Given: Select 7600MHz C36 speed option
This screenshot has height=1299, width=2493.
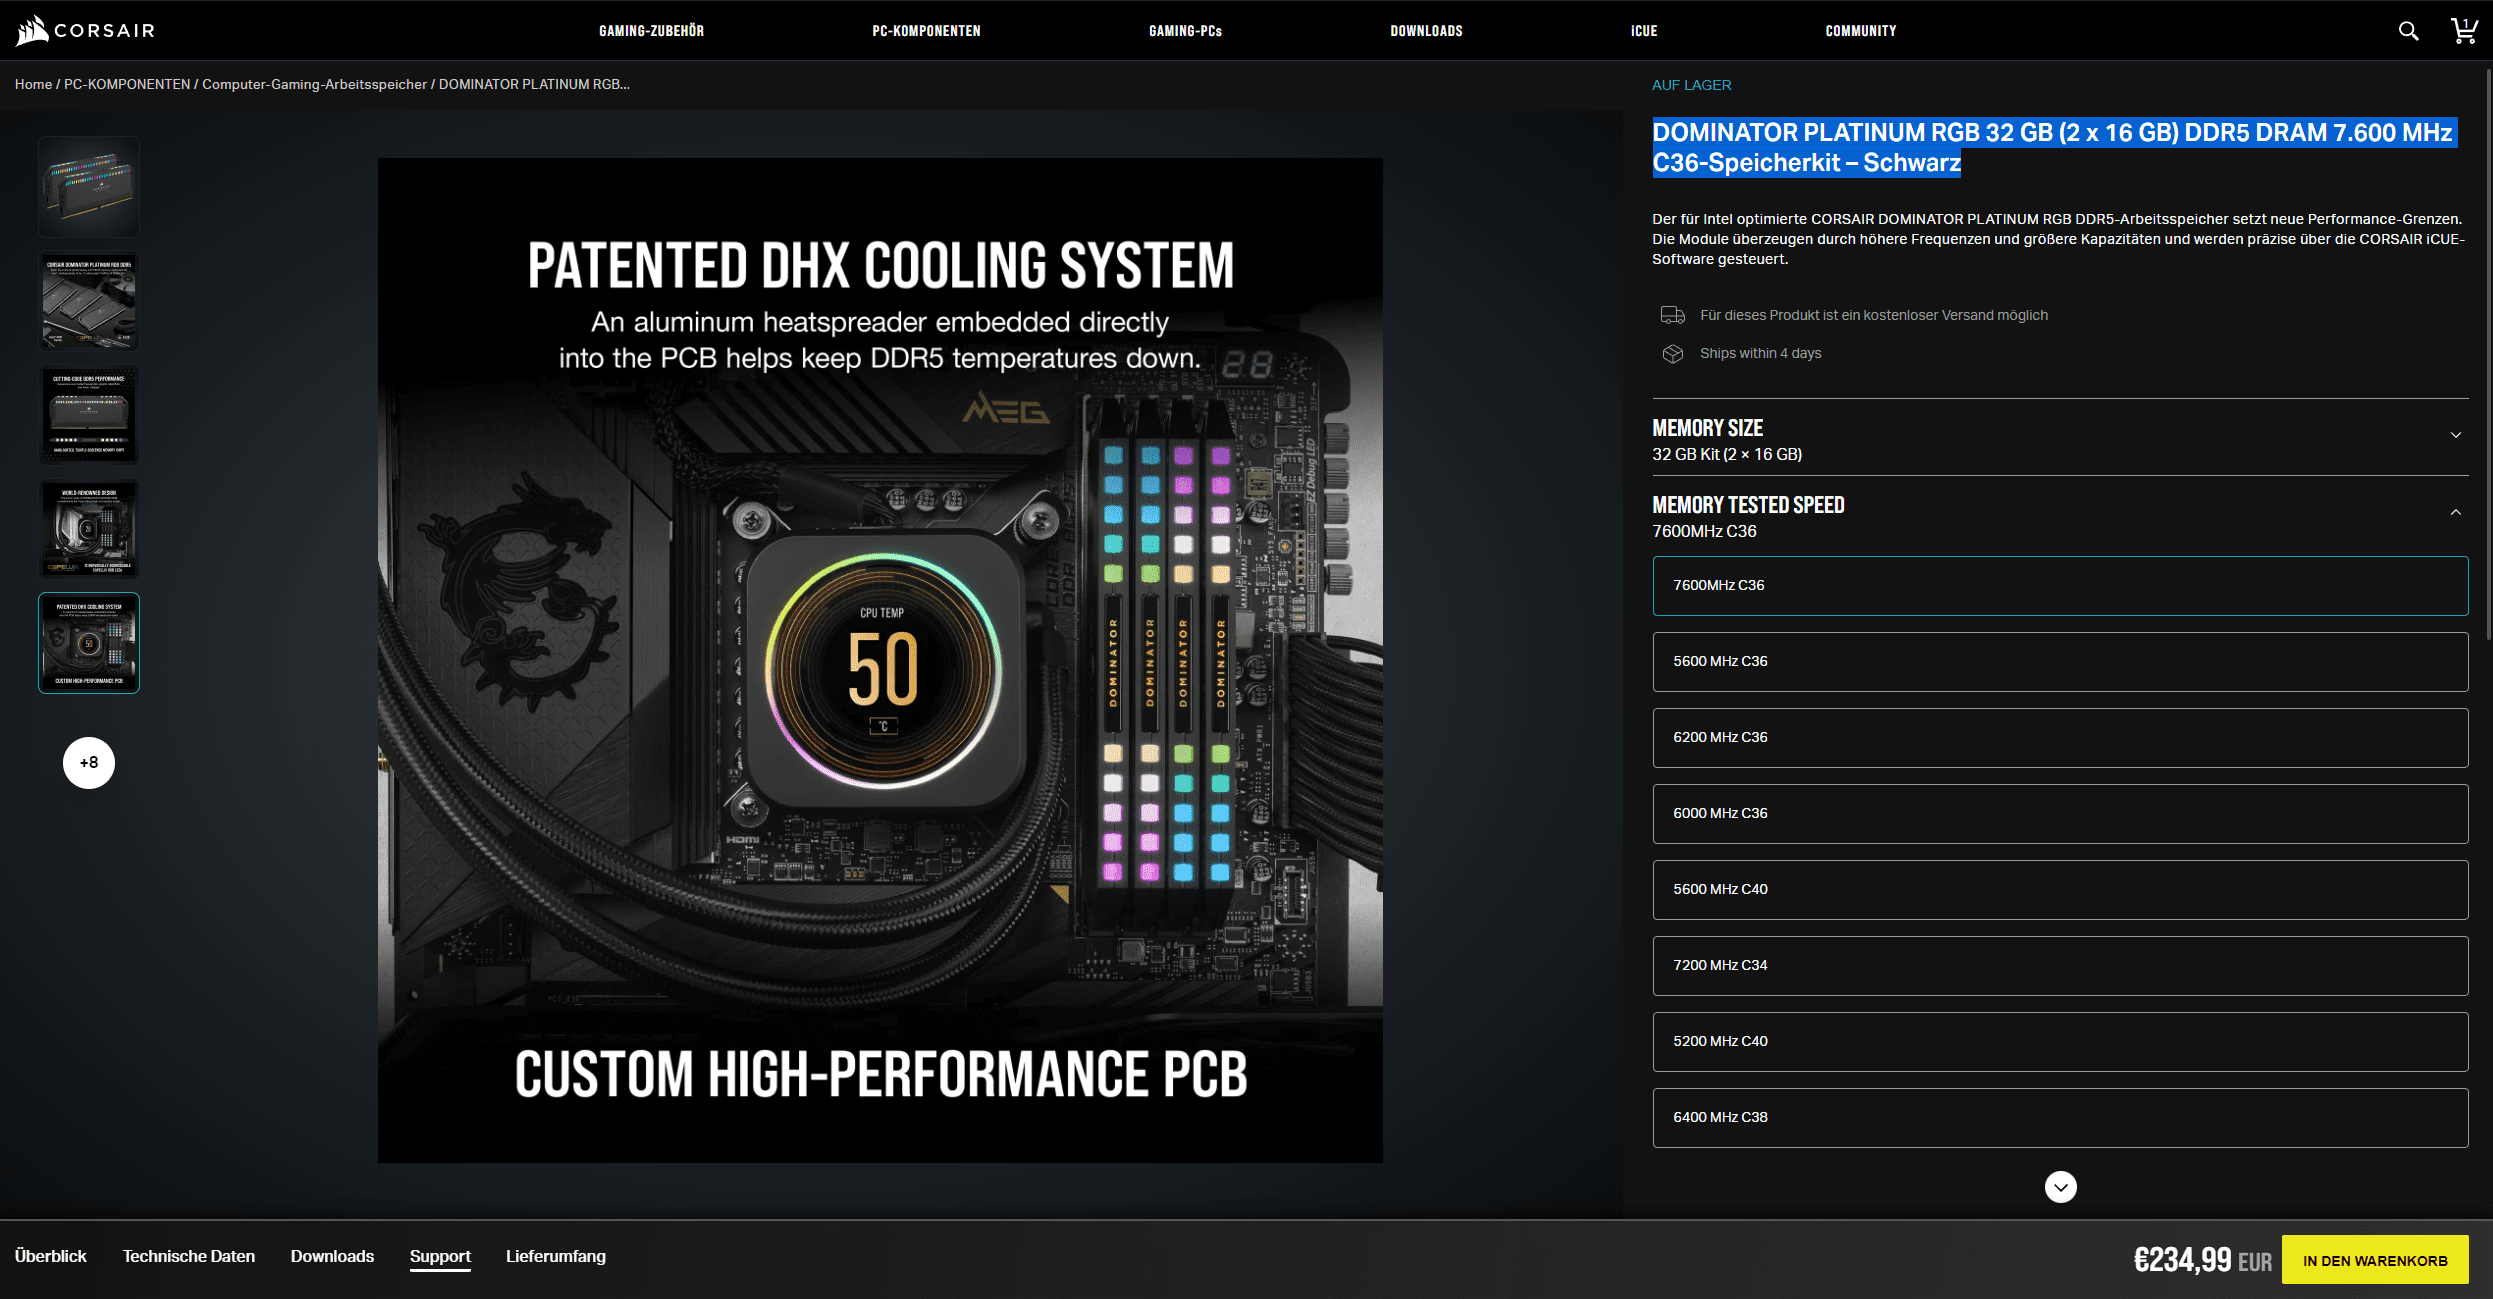Looking at the screenshot, I should pyautogui.click(x=2060, y=586).
